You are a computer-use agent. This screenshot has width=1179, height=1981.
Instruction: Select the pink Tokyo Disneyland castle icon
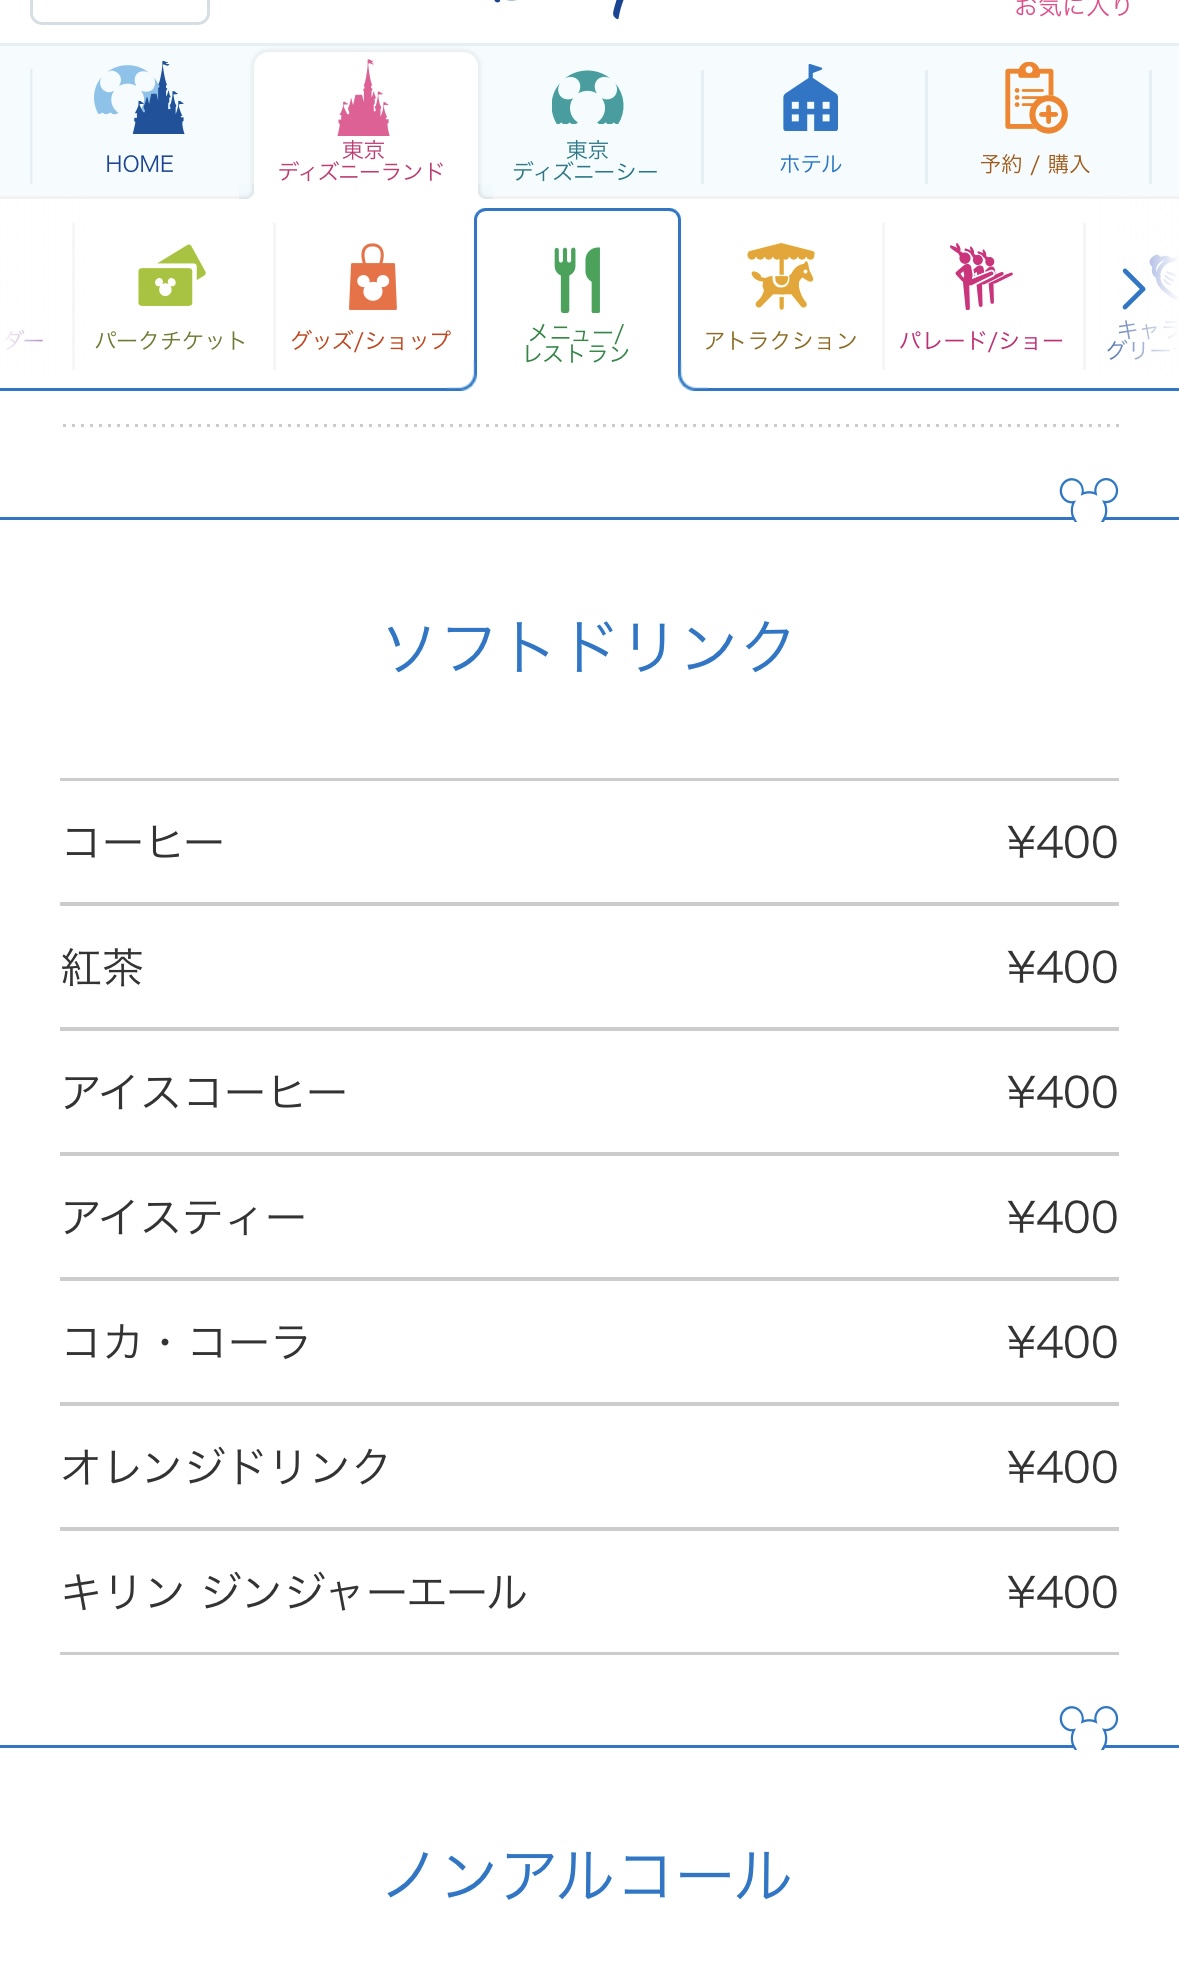364,98
